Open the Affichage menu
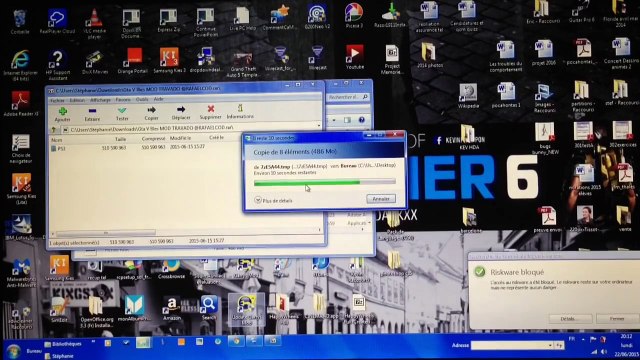 pyautogui.click(x=100, y=100)
